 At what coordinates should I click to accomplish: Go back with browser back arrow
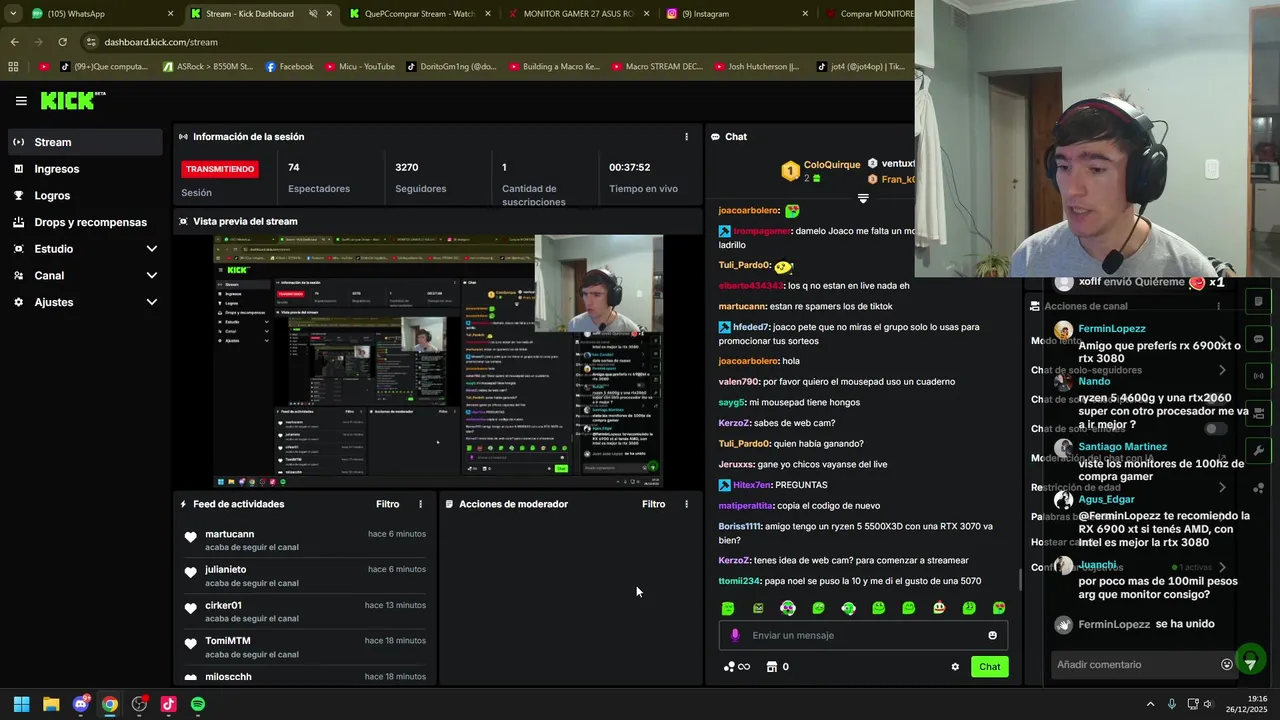click(x=14, y=42)
